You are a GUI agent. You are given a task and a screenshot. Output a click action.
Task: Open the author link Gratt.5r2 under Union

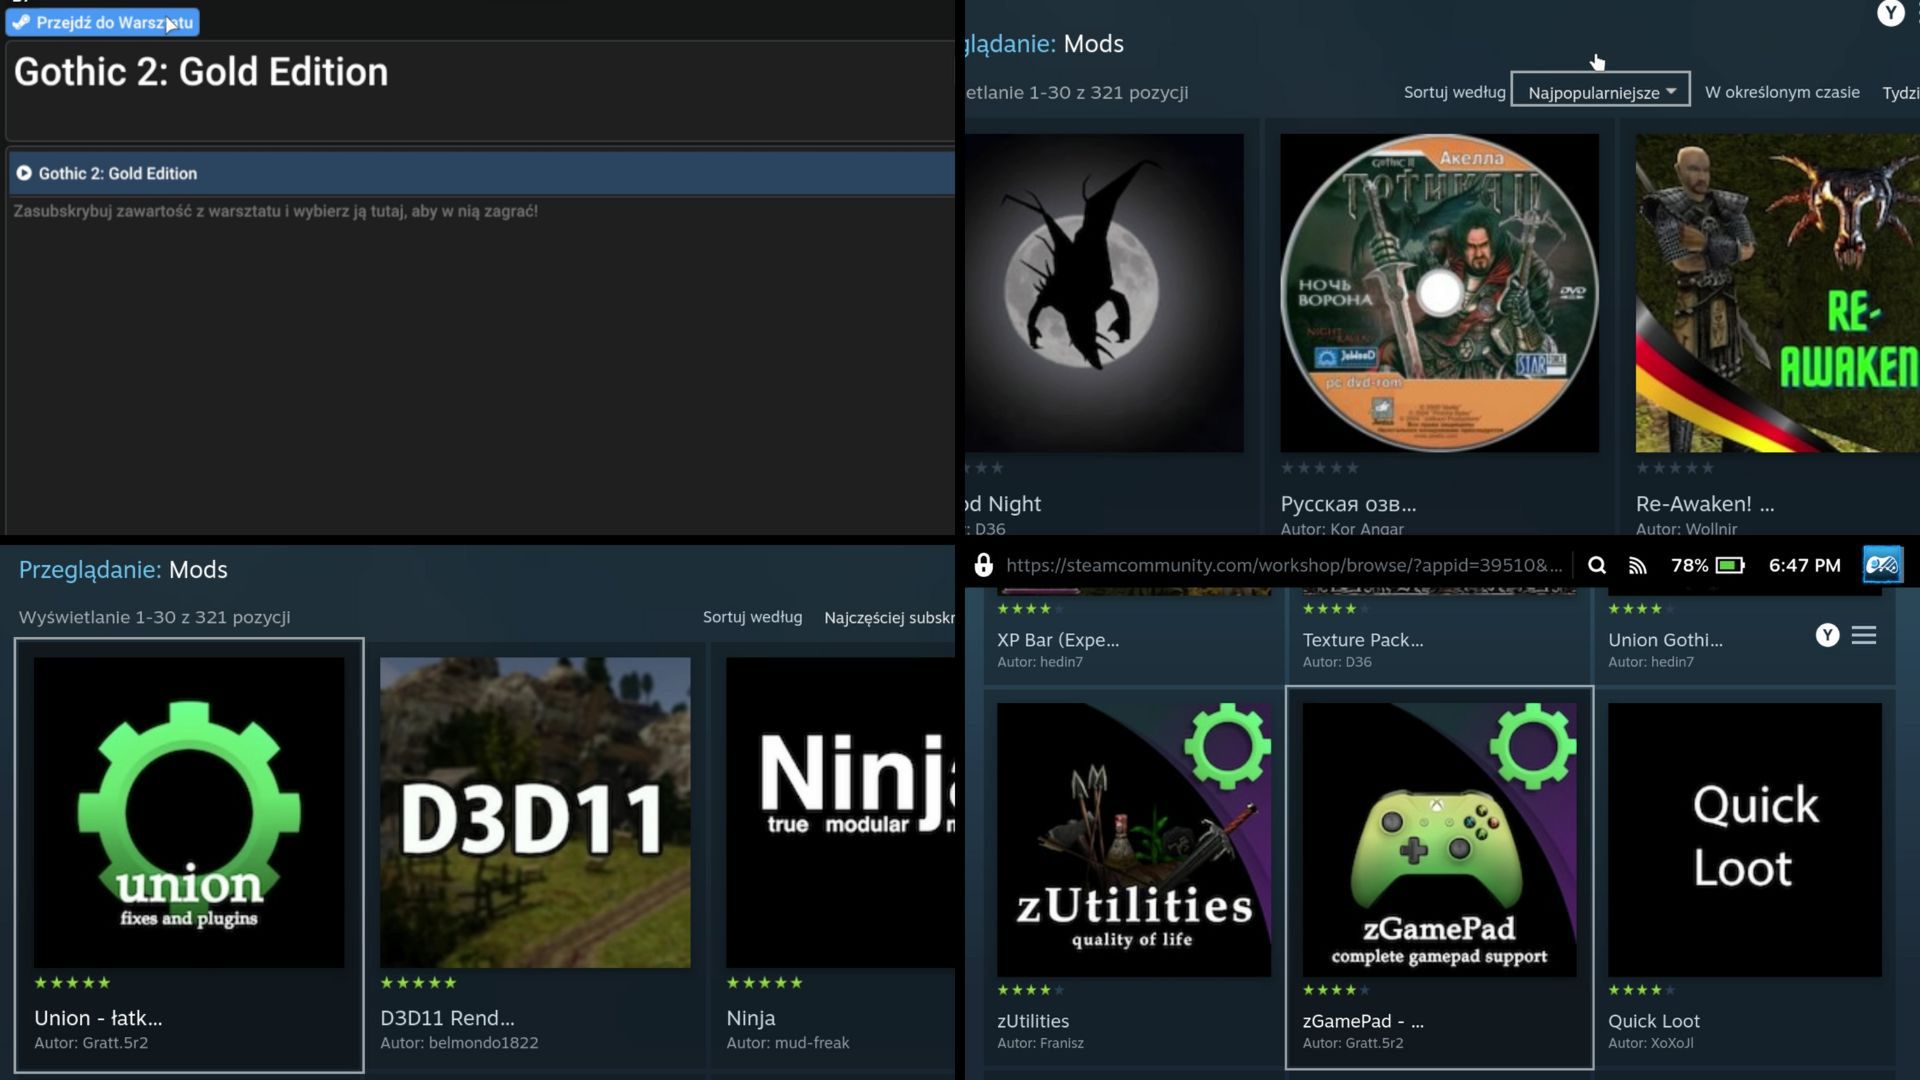tap(113, 1043)
